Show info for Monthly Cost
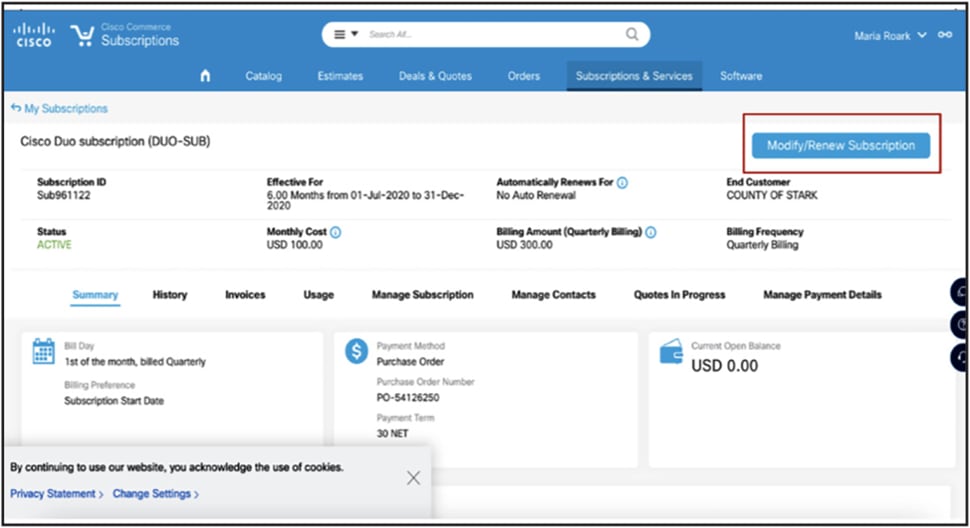Viewport: 970px width, 528px height. (335, 232)
